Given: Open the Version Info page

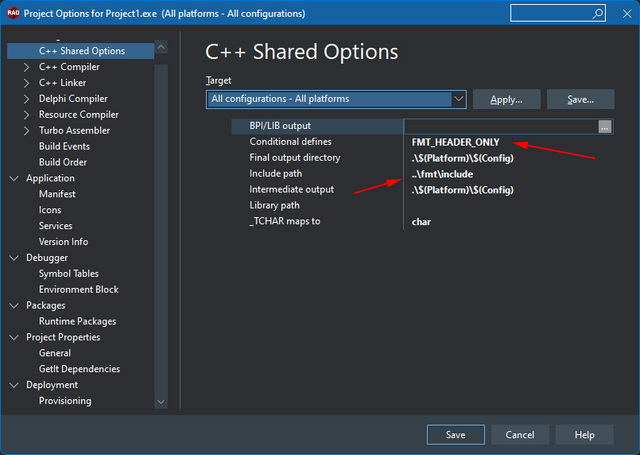Looking at the screenshot, I should click(63, 242).
